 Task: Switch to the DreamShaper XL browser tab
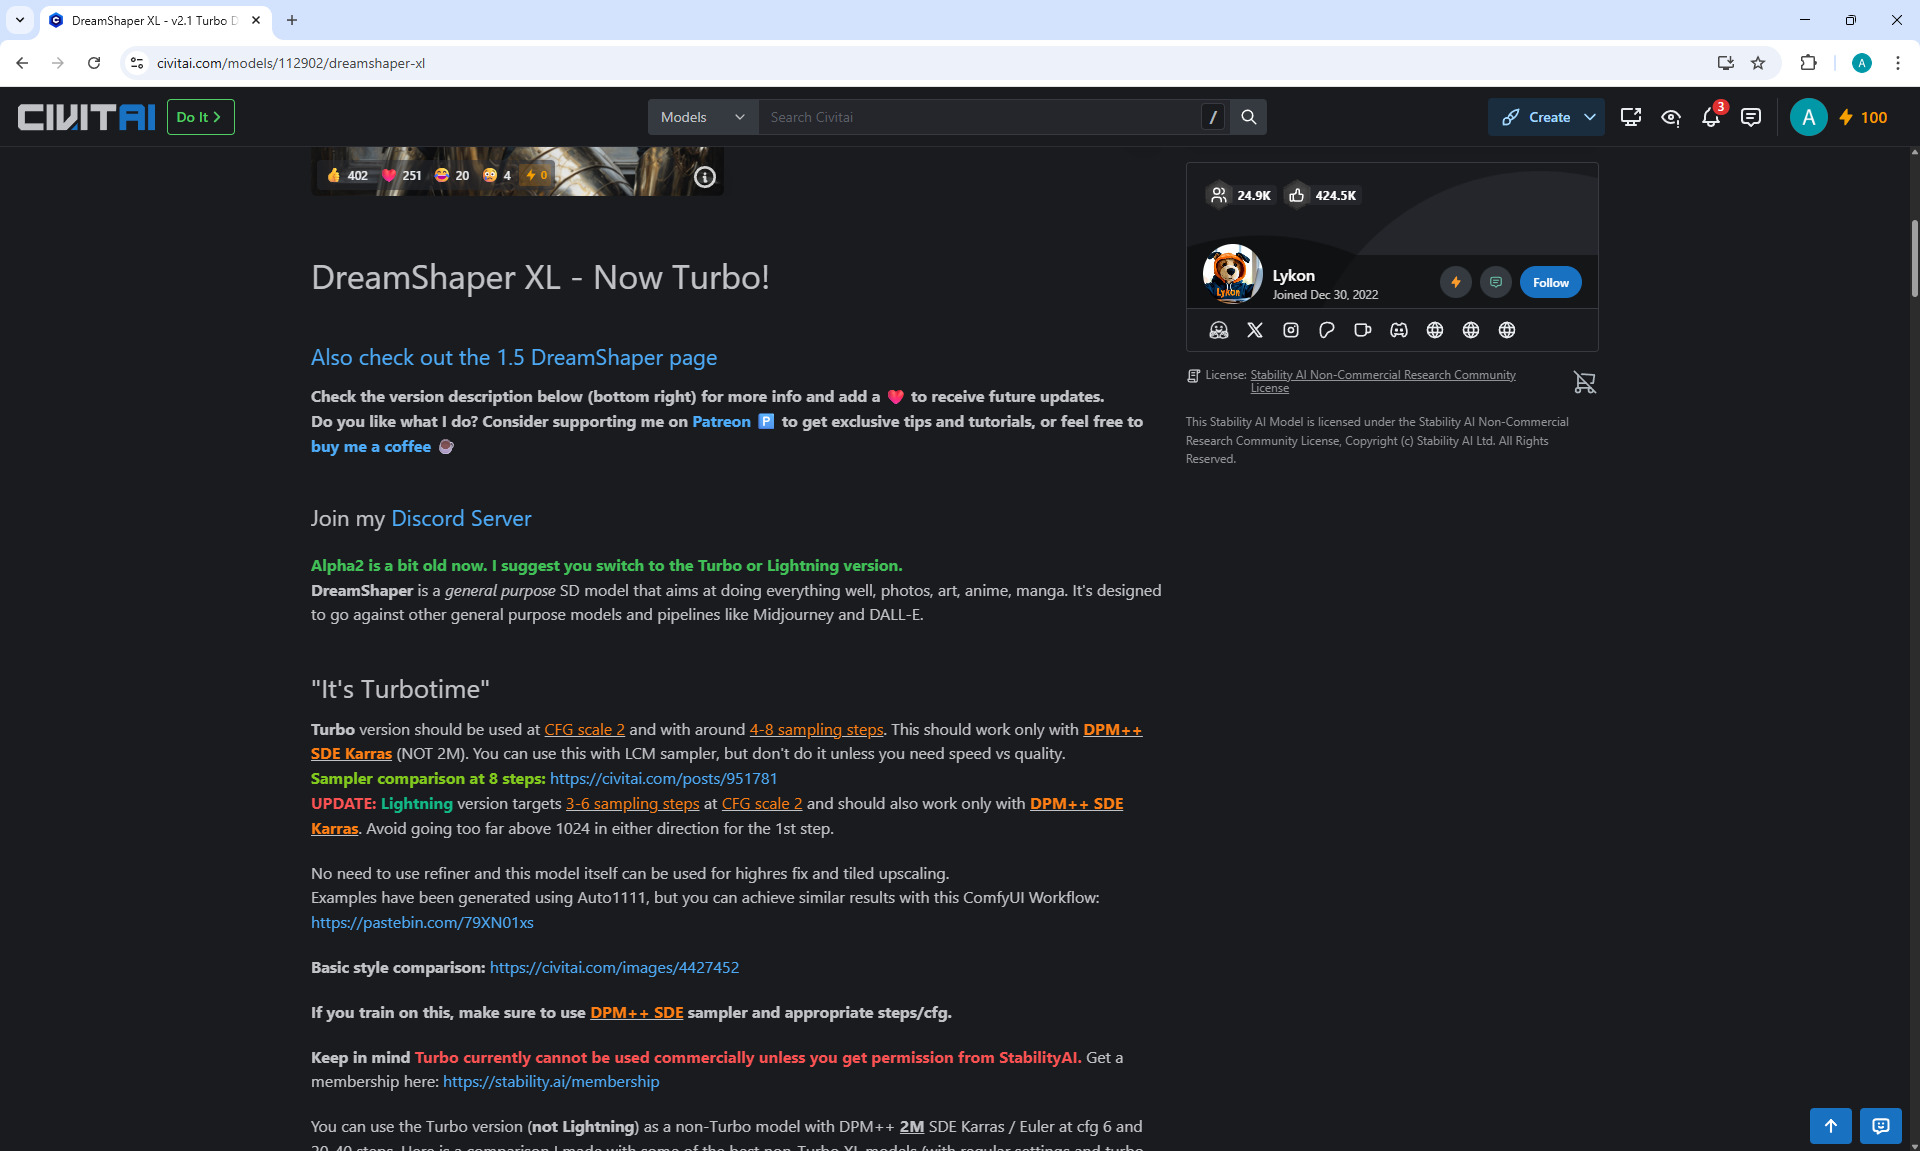point(150,20)
